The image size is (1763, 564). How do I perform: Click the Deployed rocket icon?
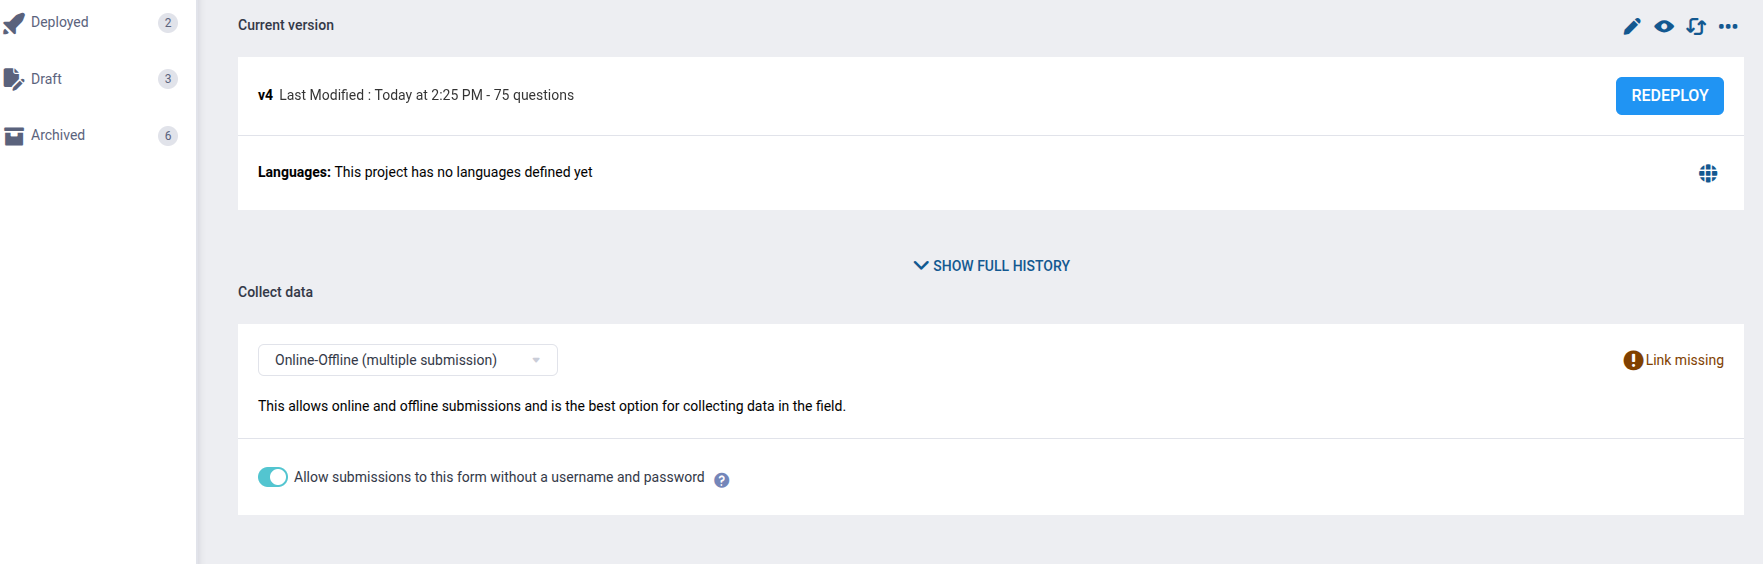pos(14,23)
